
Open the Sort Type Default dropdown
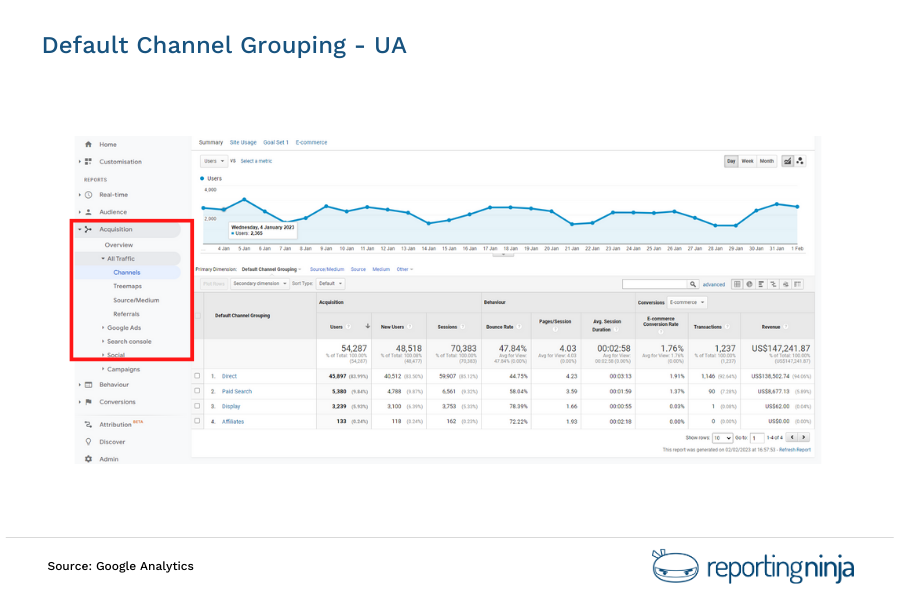click(x=330, y=284)
